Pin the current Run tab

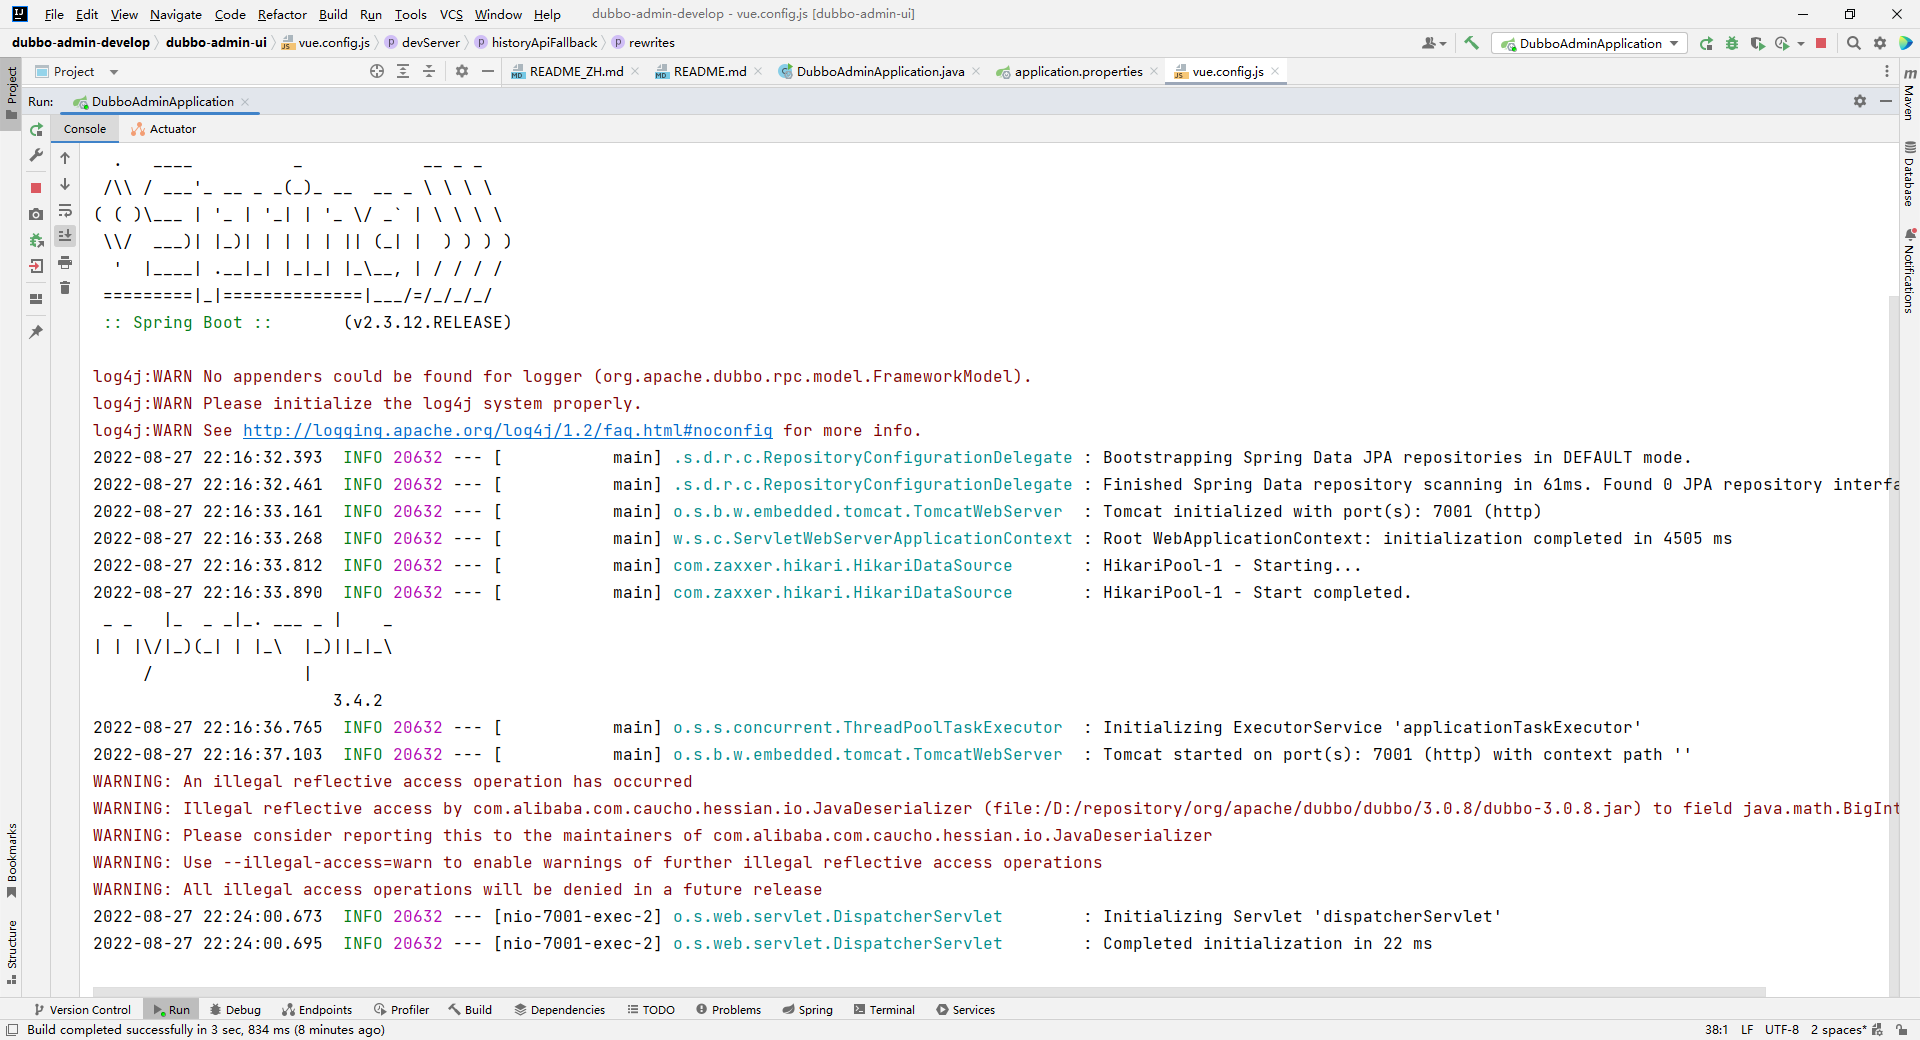coord(36,332)
